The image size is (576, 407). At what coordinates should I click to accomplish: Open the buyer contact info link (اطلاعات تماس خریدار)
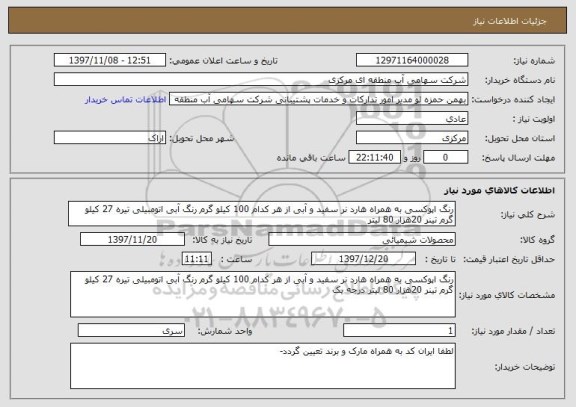click(x=126, y=100)
